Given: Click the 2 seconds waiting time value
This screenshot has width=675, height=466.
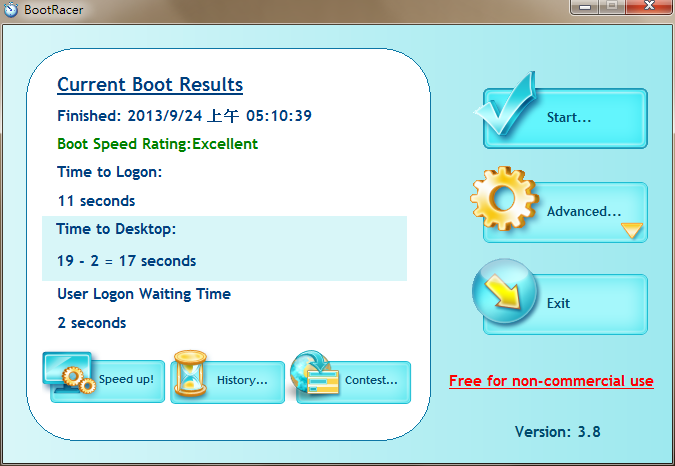Looking at the screenshot, I should tap(92, 323).
